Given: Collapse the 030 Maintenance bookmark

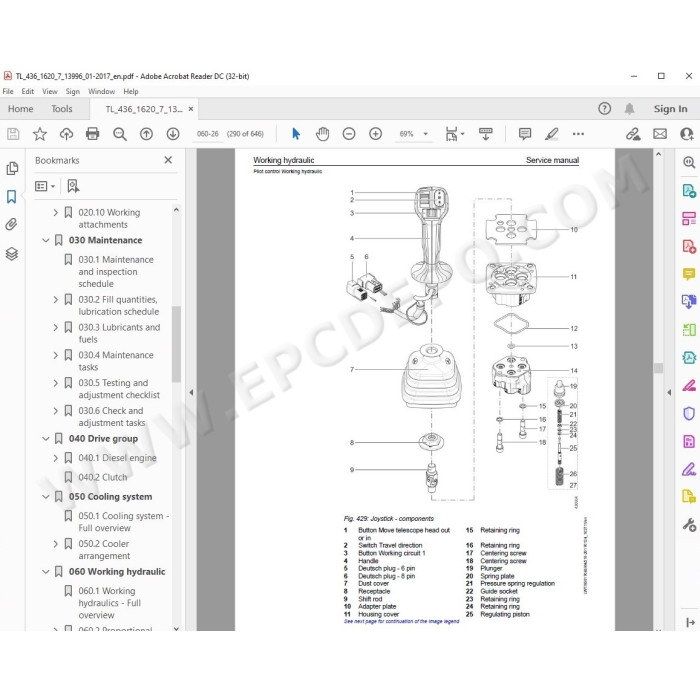Looking at the screenshot, I should [46, 240].
